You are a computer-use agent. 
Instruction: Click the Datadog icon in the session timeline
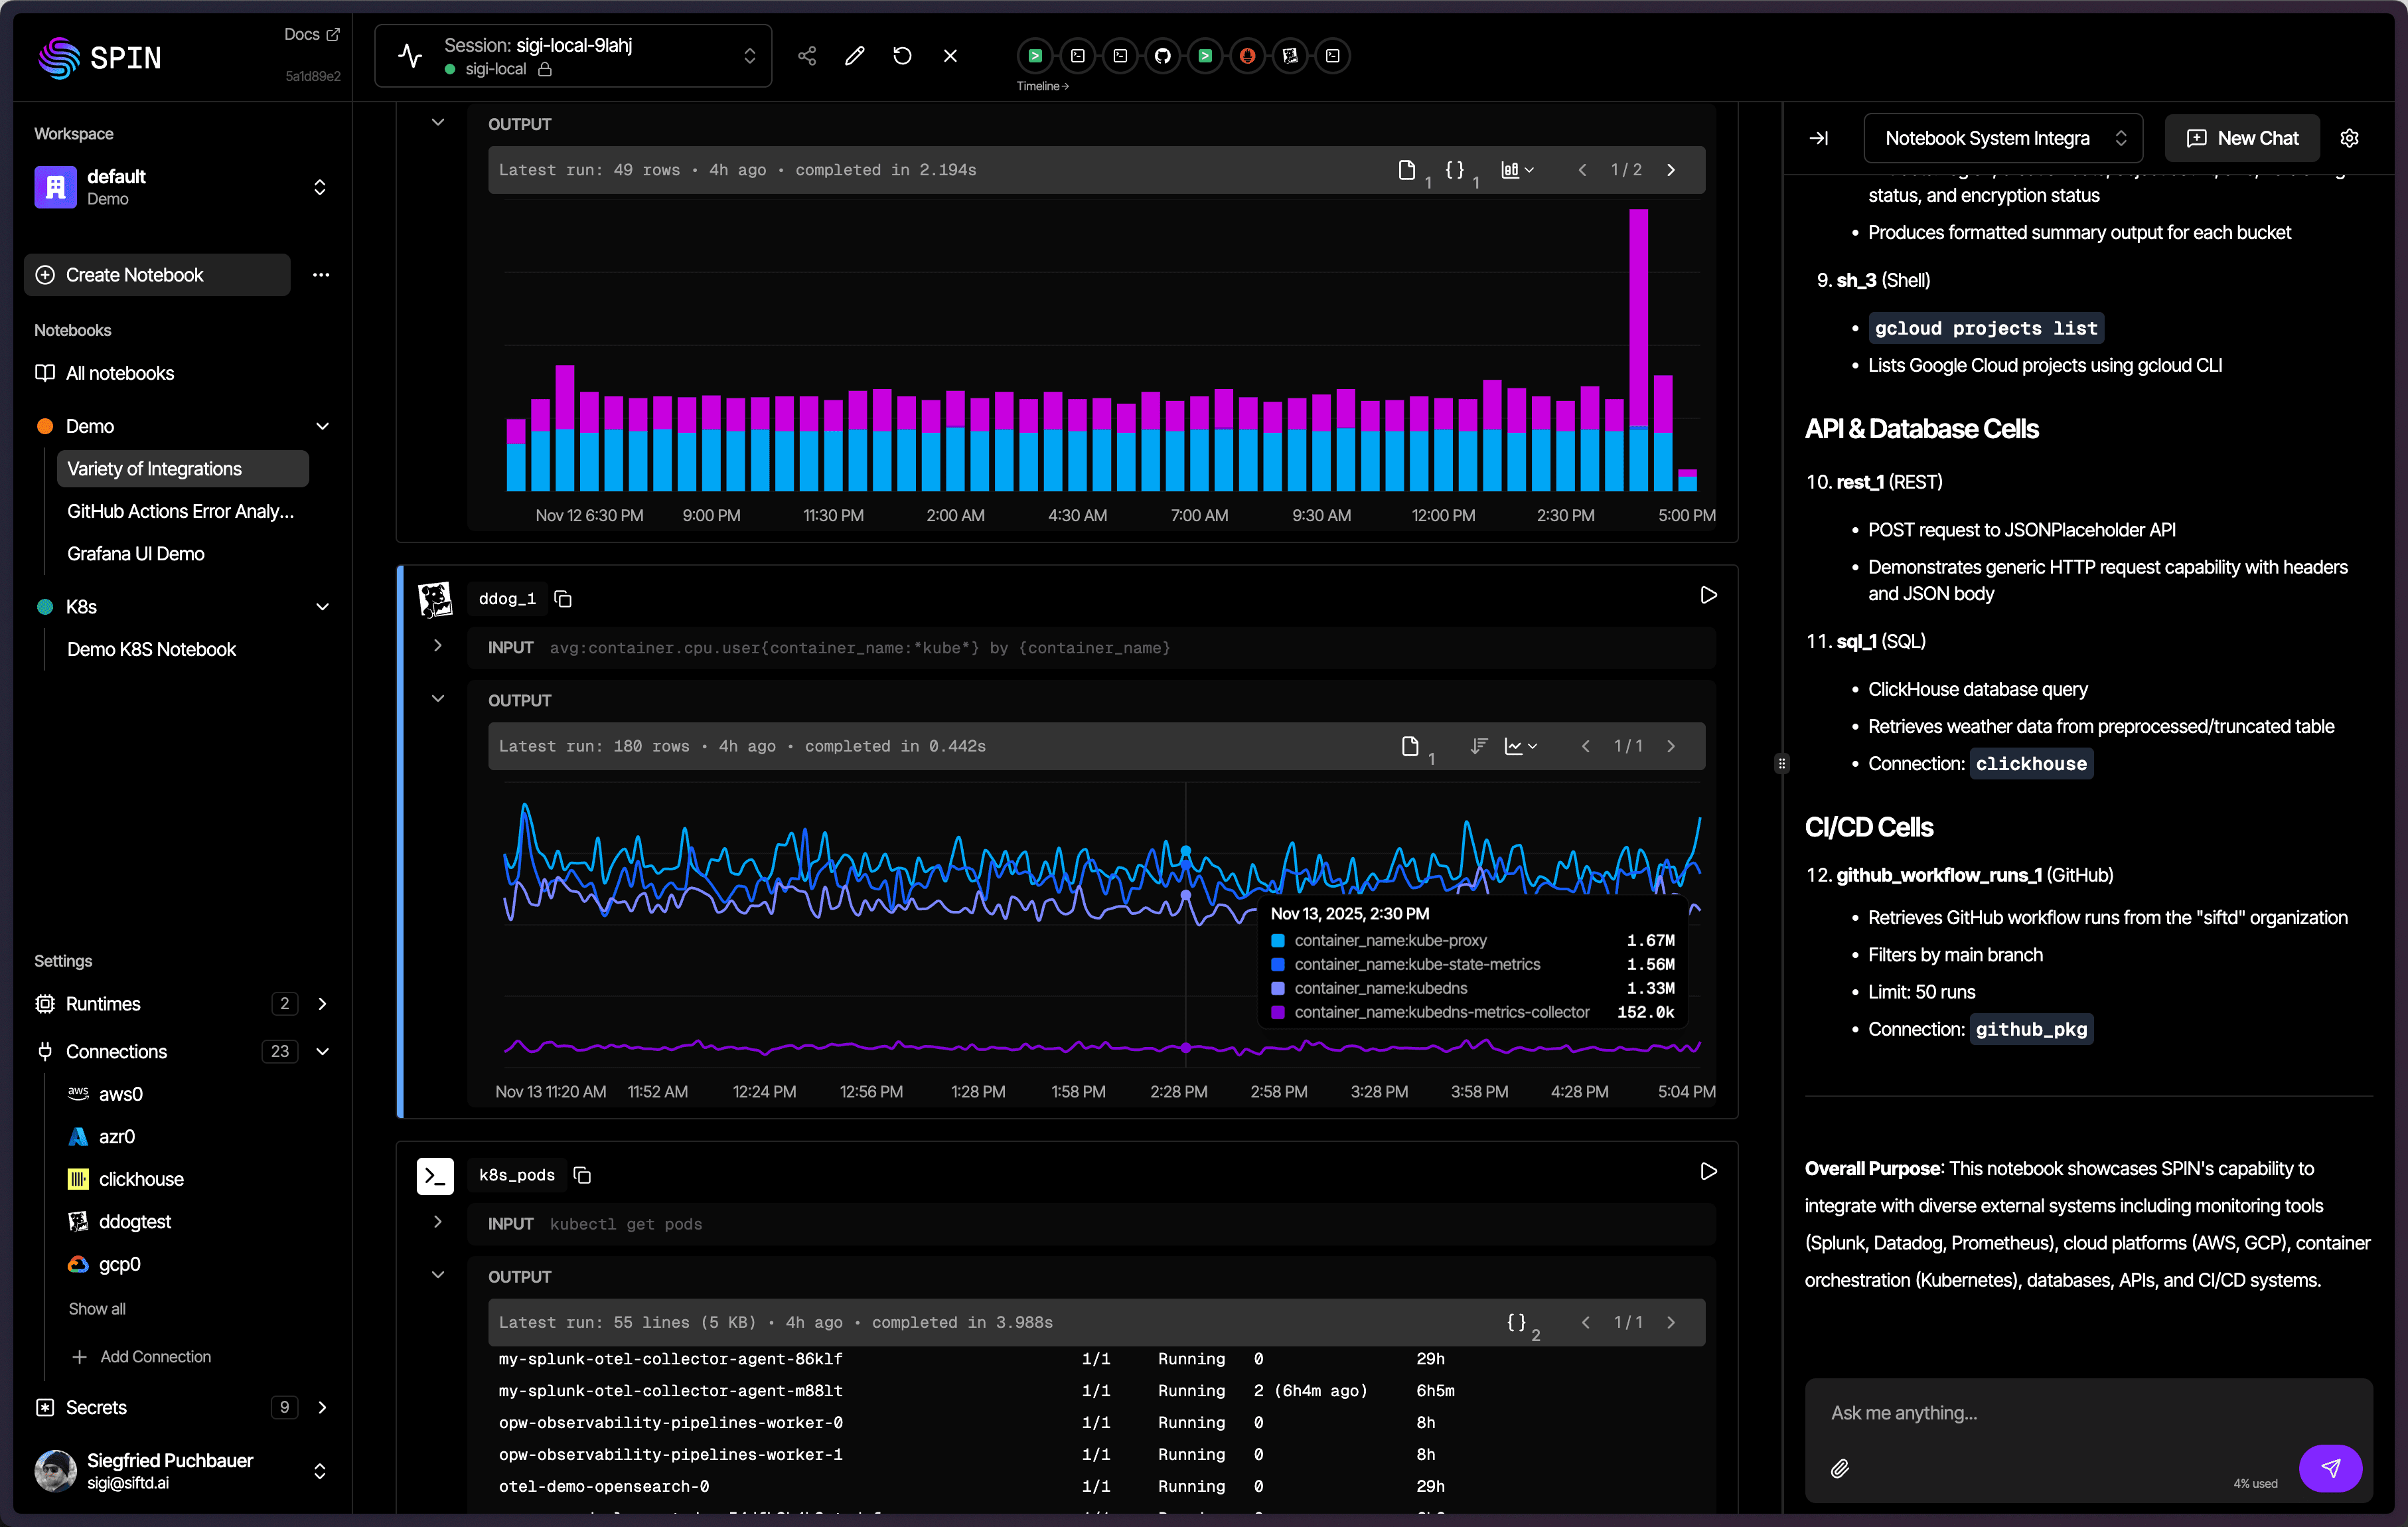tap(1290, 56)
